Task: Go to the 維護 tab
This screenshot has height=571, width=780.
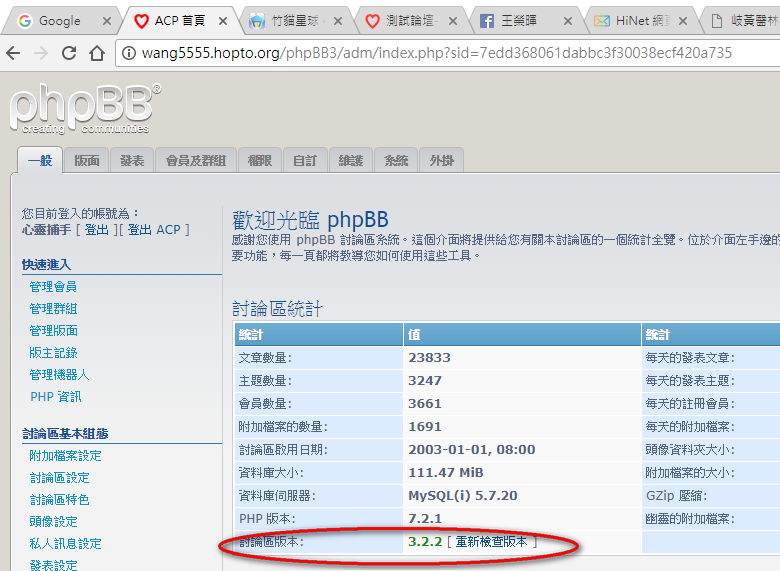Action: (350, 160)
